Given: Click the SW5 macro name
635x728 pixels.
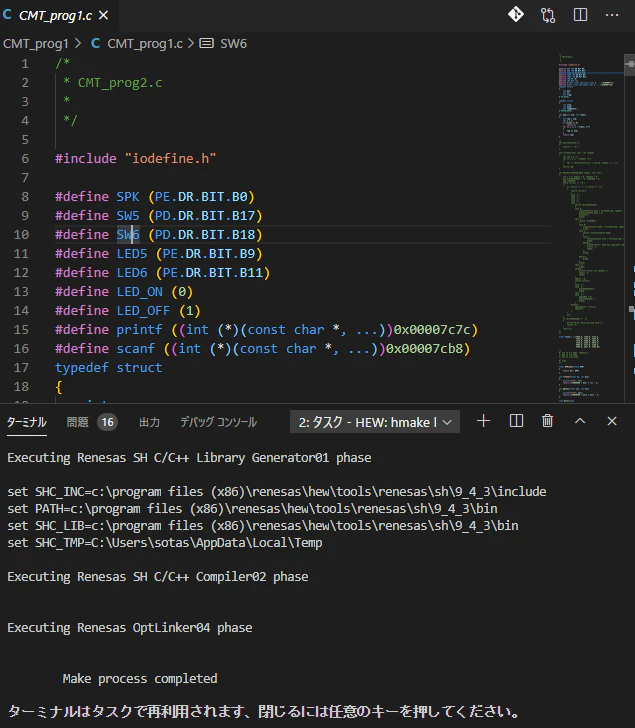Looking at the screenshot, I should [128, 215].
